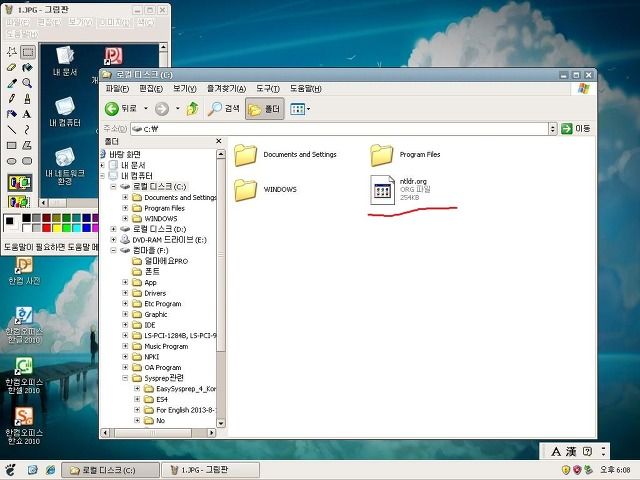The height and width of the screenshot is (480, 640).
Task: Select the rectangular select tool in Paint
Action: pos(27,52)
